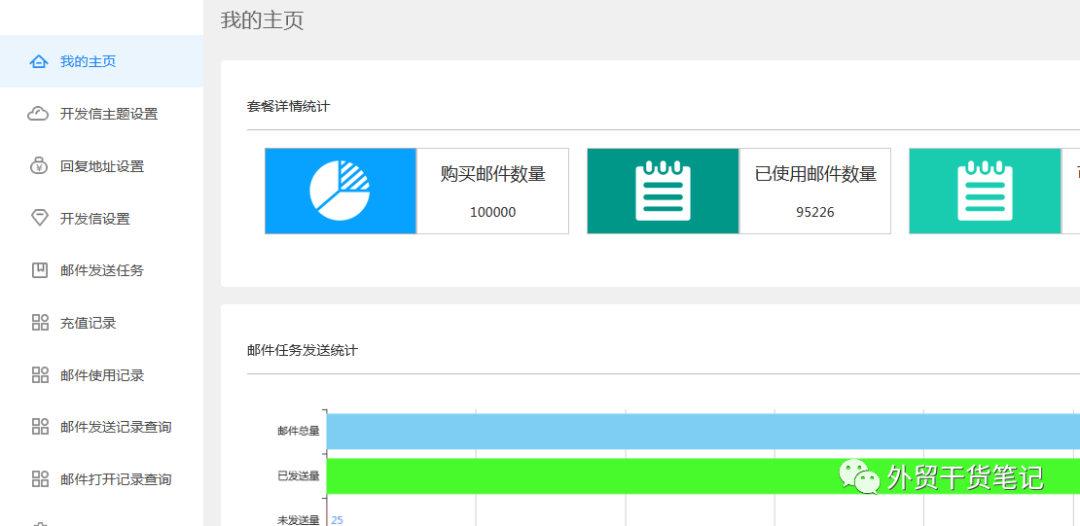Click the cloud icon beside 开发信主题设置
This screenshot has width=1080, height=526.
pos(39,114)
